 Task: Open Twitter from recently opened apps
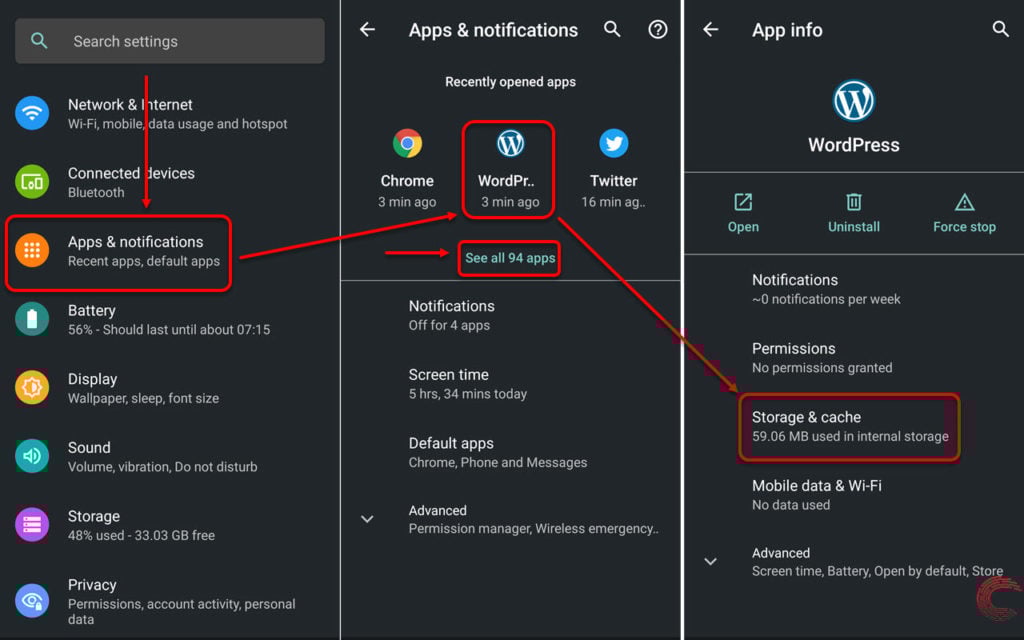[x=613, y=169]
